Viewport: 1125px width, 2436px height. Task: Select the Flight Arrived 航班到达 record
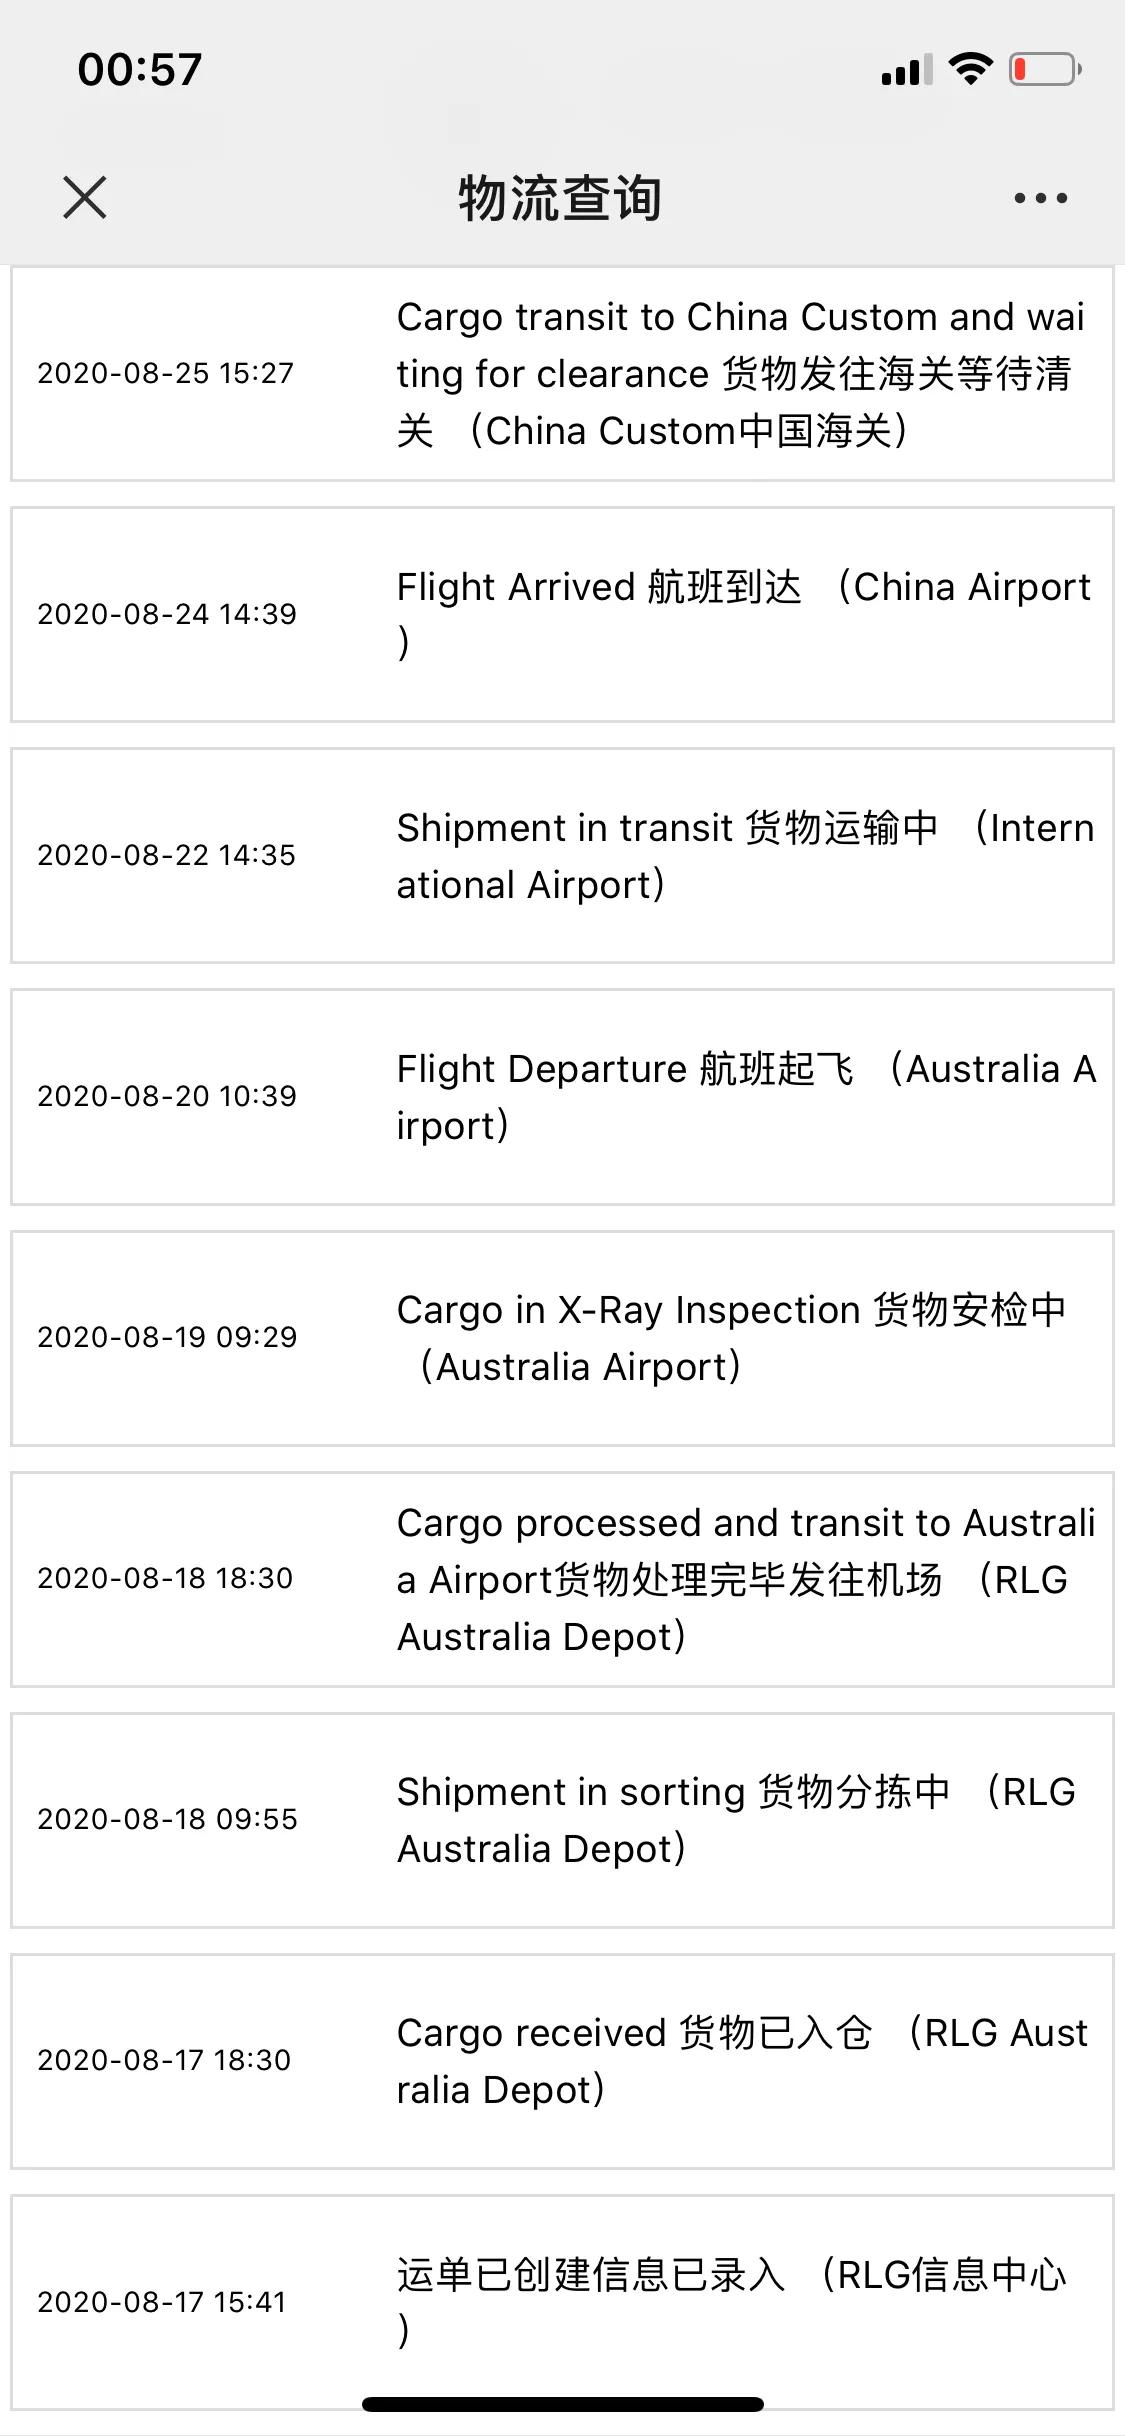coord(562,614)
